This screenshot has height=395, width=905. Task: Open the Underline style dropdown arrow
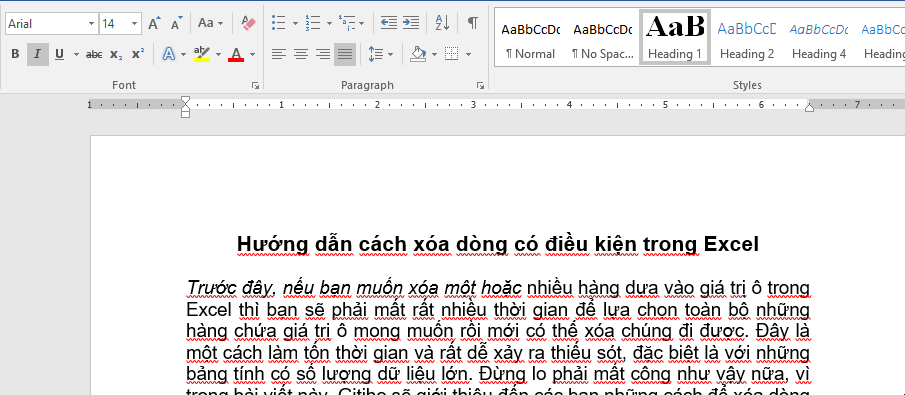tap(76, 54)
